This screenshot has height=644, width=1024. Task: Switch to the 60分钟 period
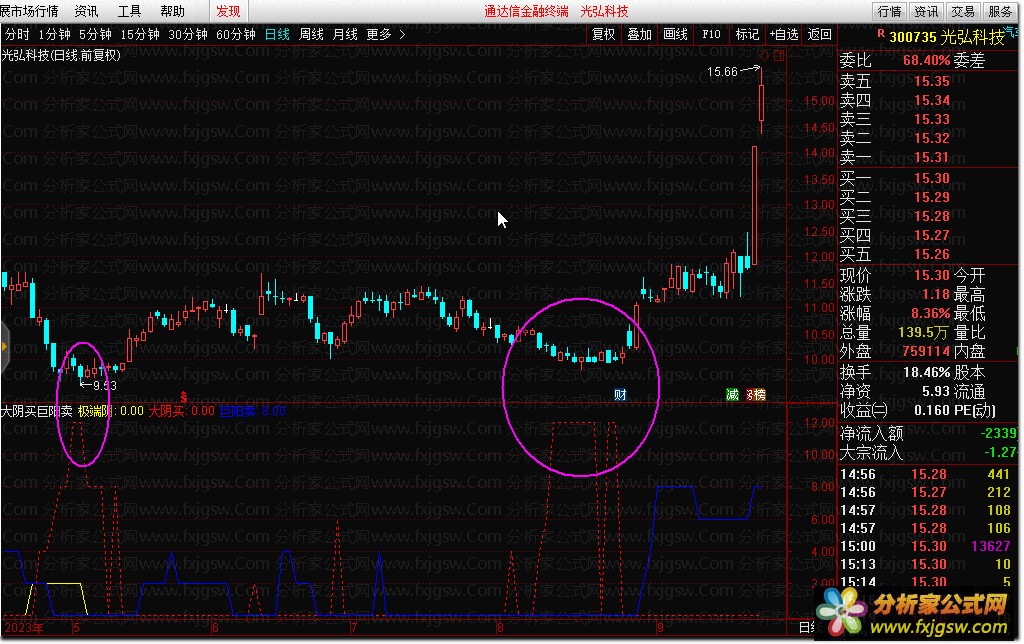pyautogui.click(x=236, y=34)
